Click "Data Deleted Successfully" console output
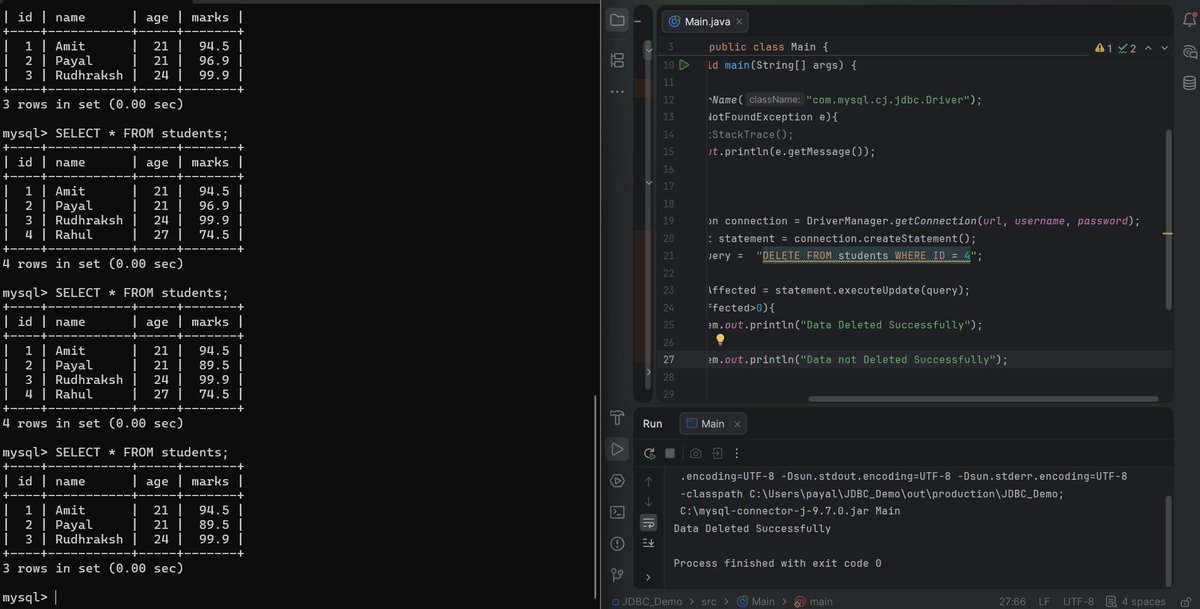The width and height of the screenshot is (1200, 609). pos(752,529)
